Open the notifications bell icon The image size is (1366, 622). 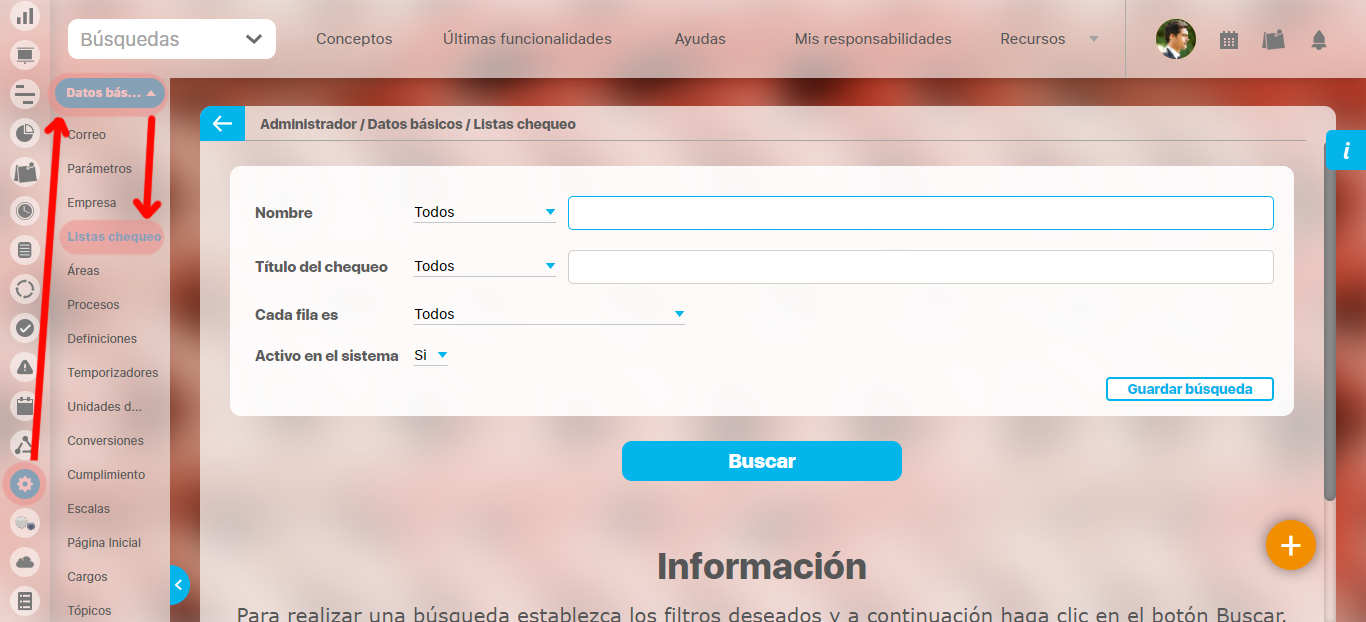[1319, 40]
